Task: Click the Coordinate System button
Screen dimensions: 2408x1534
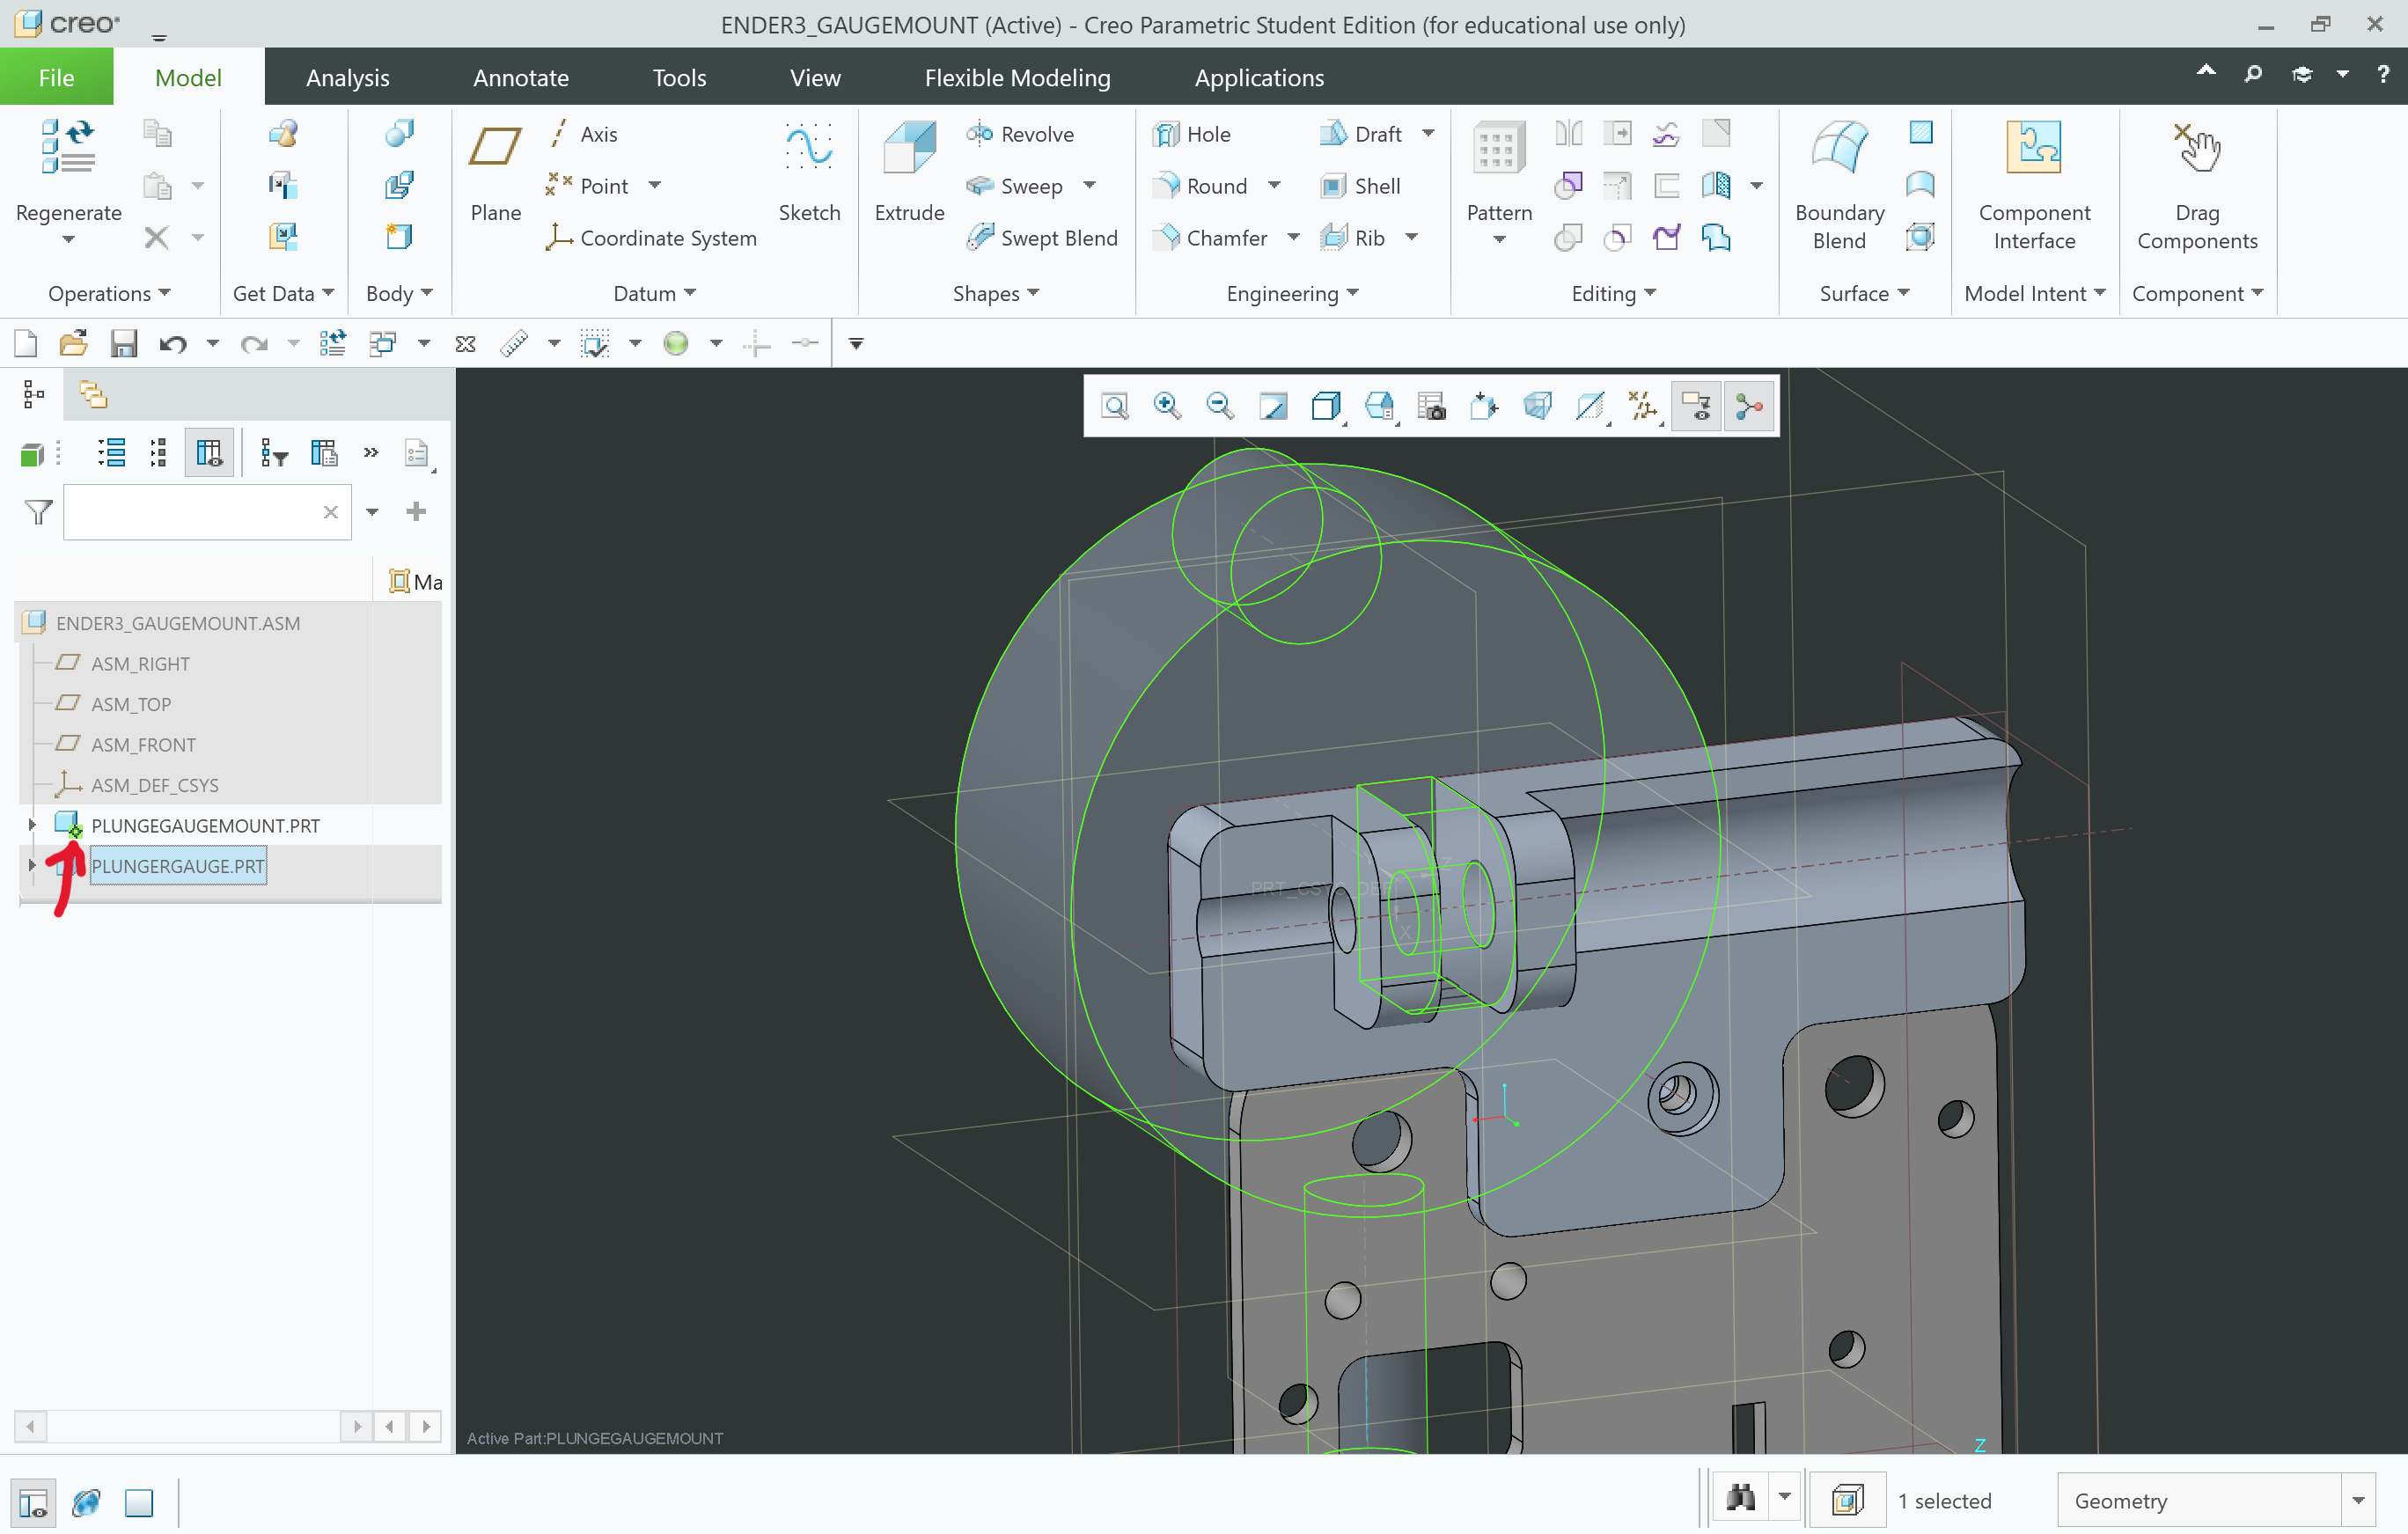Action: click(x=668, y=238)
